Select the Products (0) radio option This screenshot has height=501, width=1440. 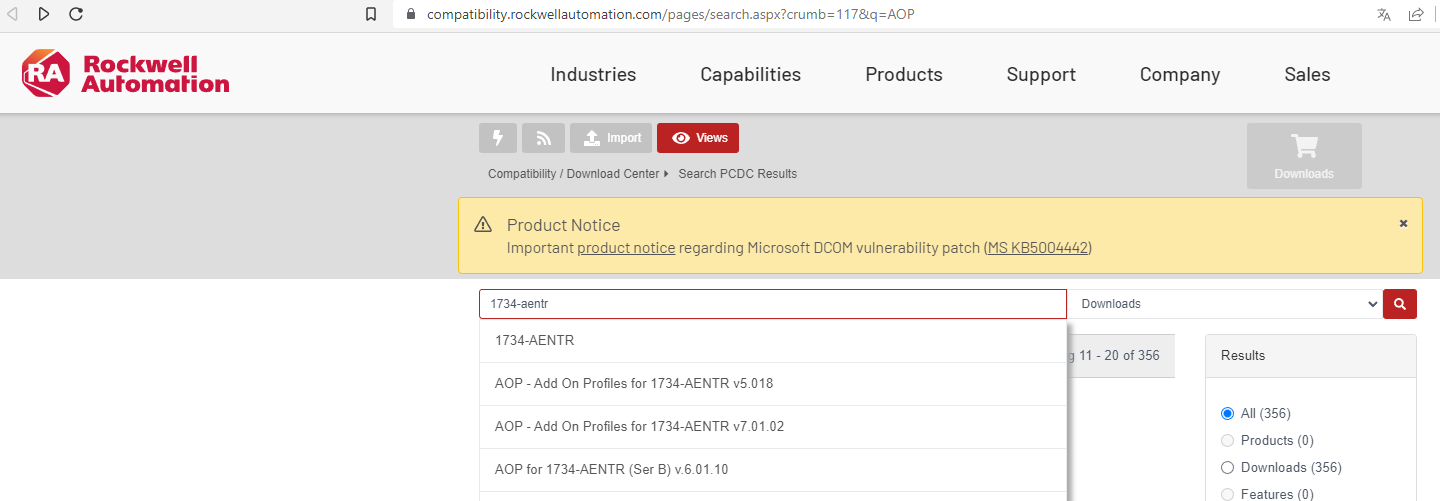pos(1228,440)
